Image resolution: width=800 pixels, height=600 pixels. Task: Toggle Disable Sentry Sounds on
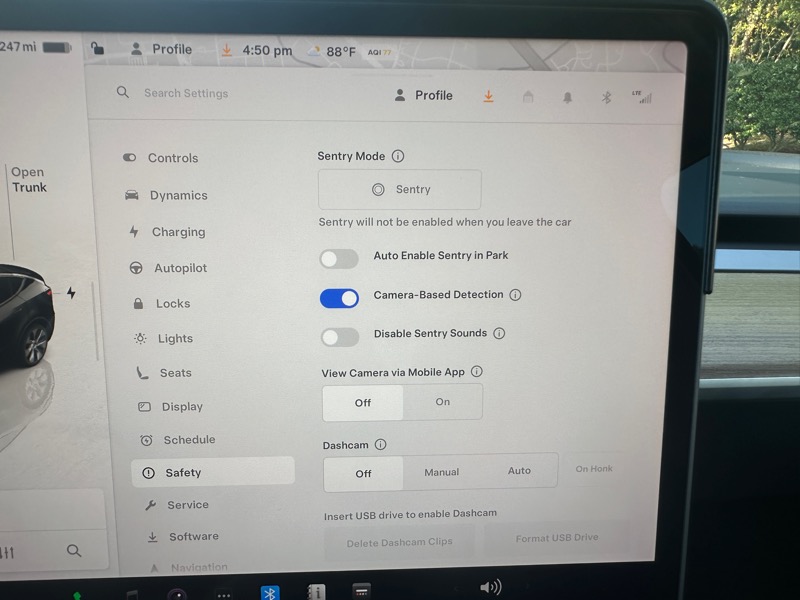tap(339, 337)
